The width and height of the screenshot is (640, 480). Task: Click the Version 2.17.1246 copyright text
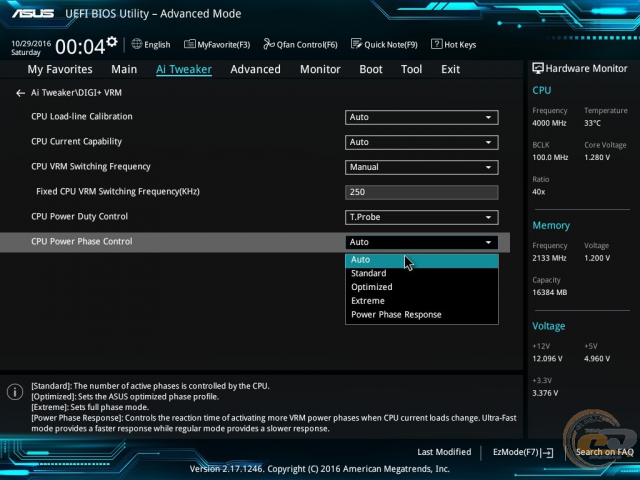click(x=320, y=469)
